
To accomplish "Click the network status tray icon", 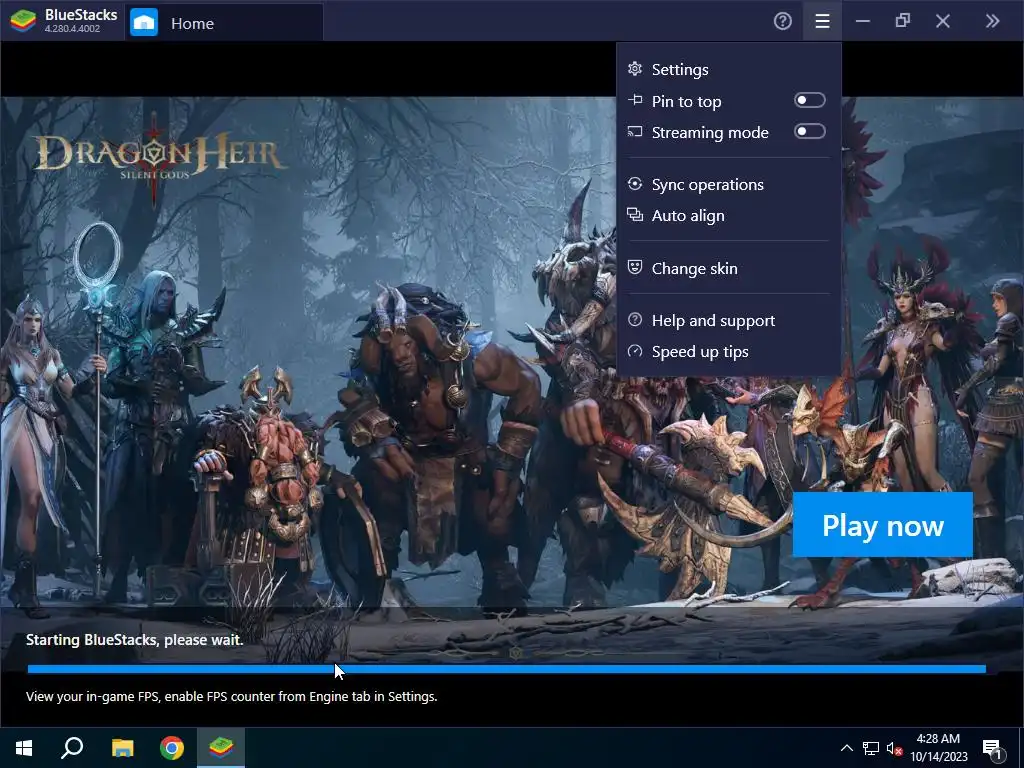I will (871, 748).
